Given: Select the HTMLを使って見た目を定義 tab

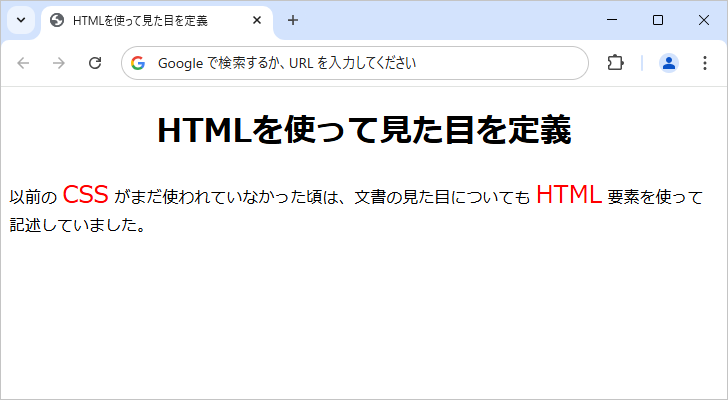Looking at the screenshot, I should pyautogui.click(x=150, y=20).
